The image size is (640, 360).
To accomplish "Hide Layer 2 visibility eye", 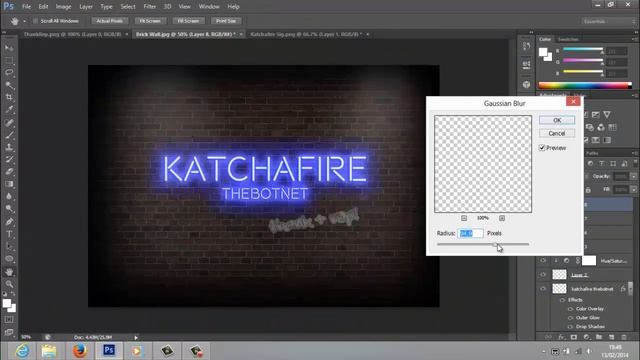I will click(543, 275).
